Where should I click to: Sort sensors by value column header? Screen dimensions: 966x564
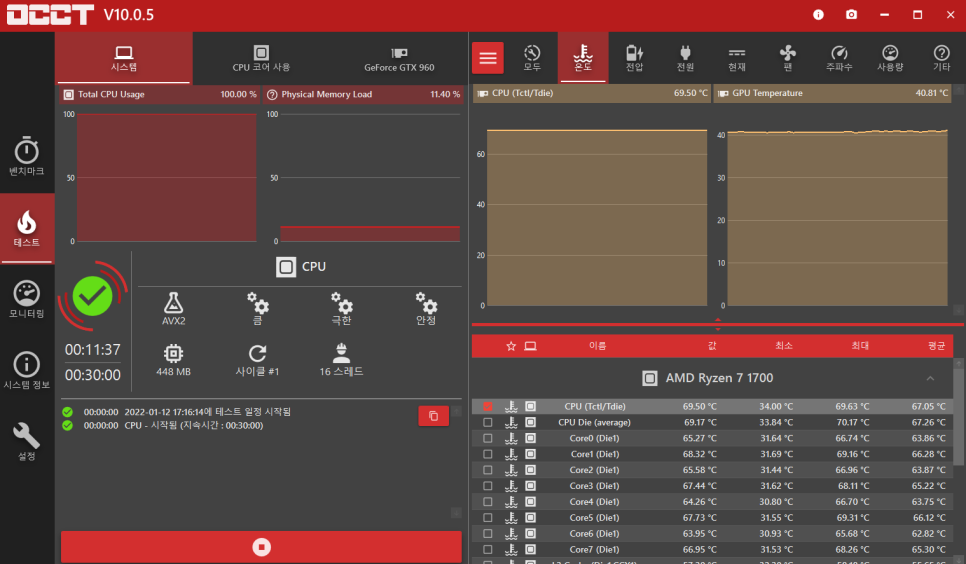pyautogui.click(x=712, y=346)
